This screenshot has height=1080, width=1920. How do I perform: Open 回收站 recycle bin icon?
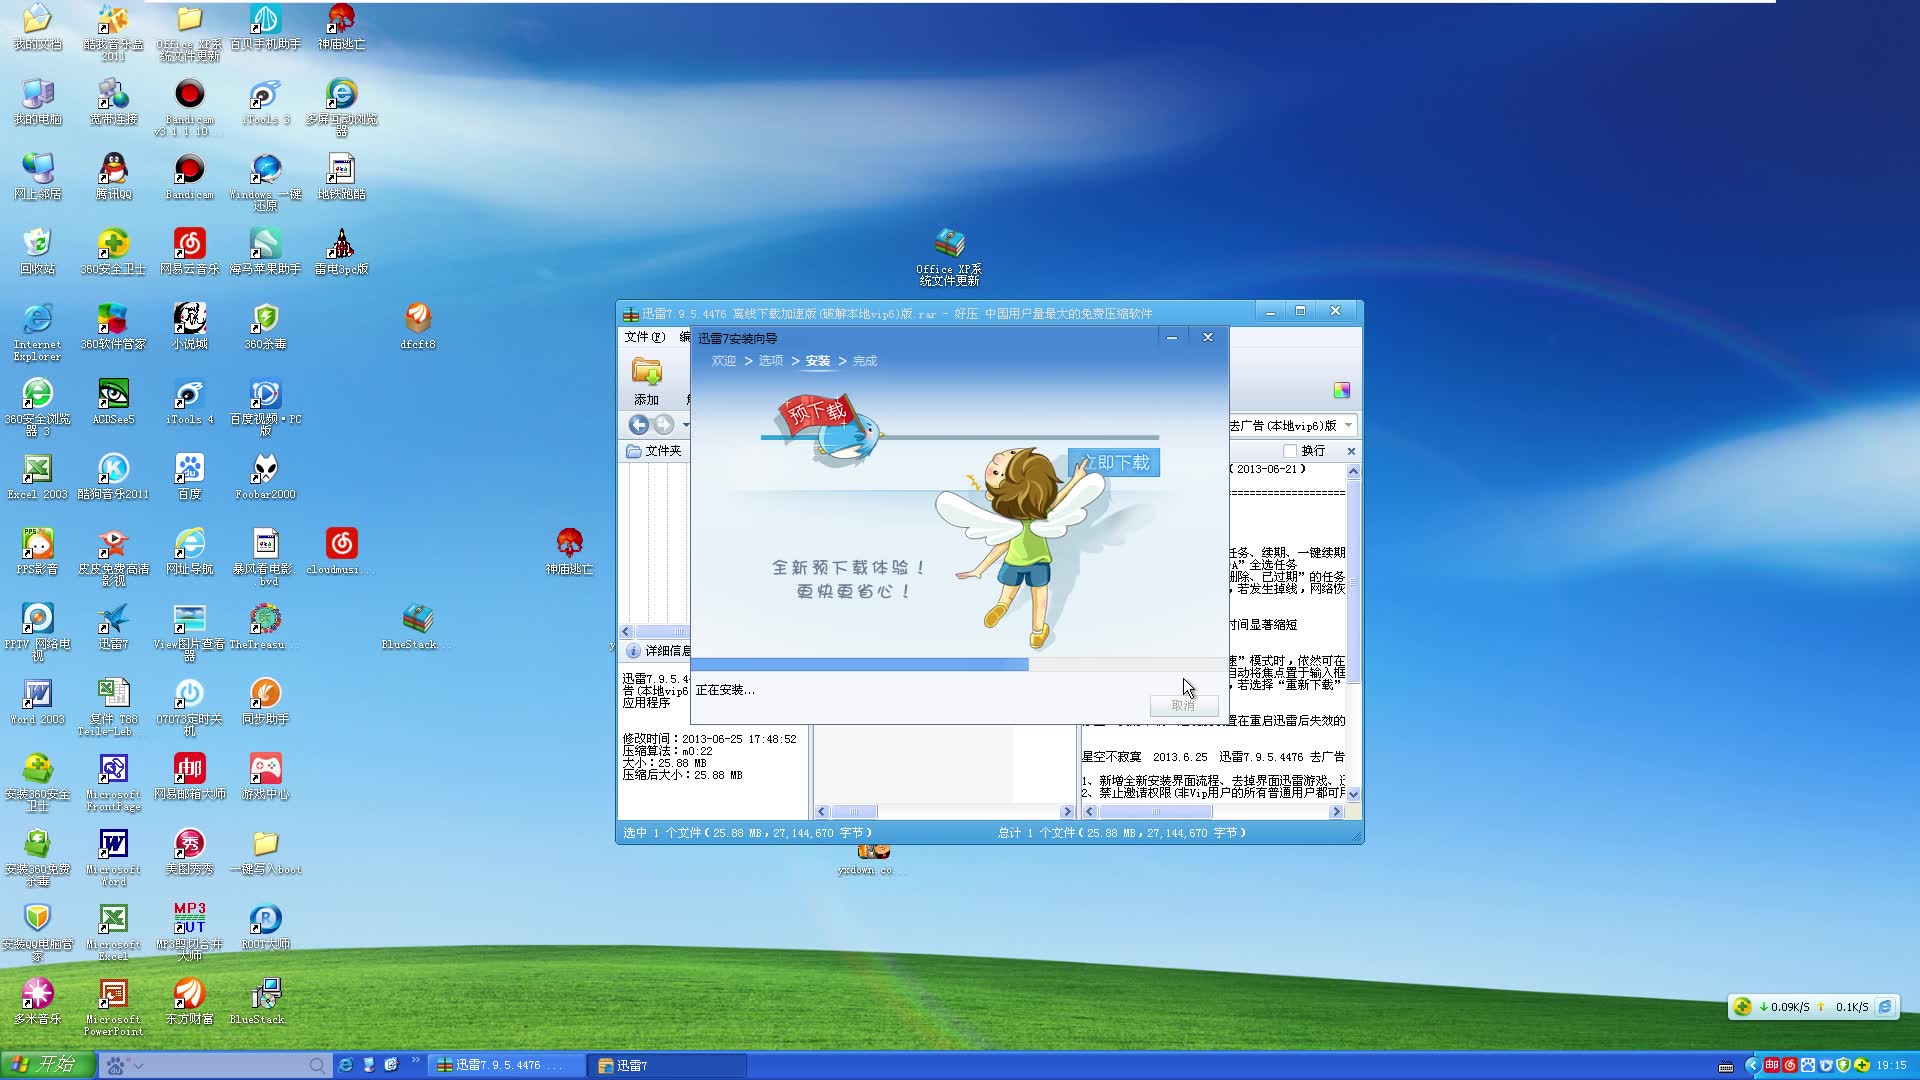click(x=37, y=252)
